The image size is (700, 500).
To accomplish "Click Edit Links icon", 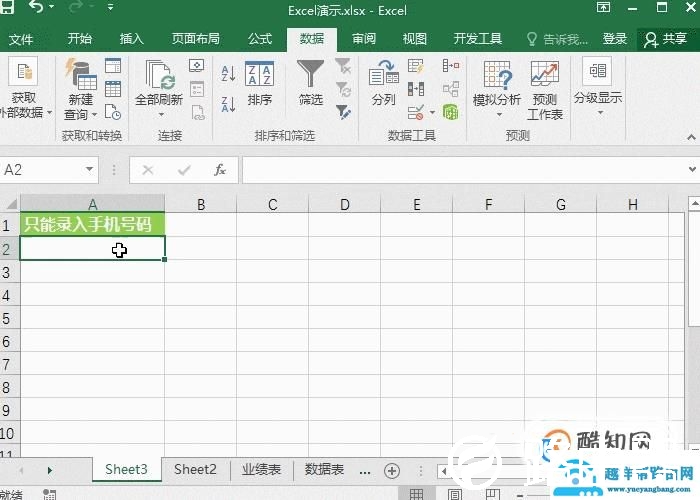I will [198, 112].
